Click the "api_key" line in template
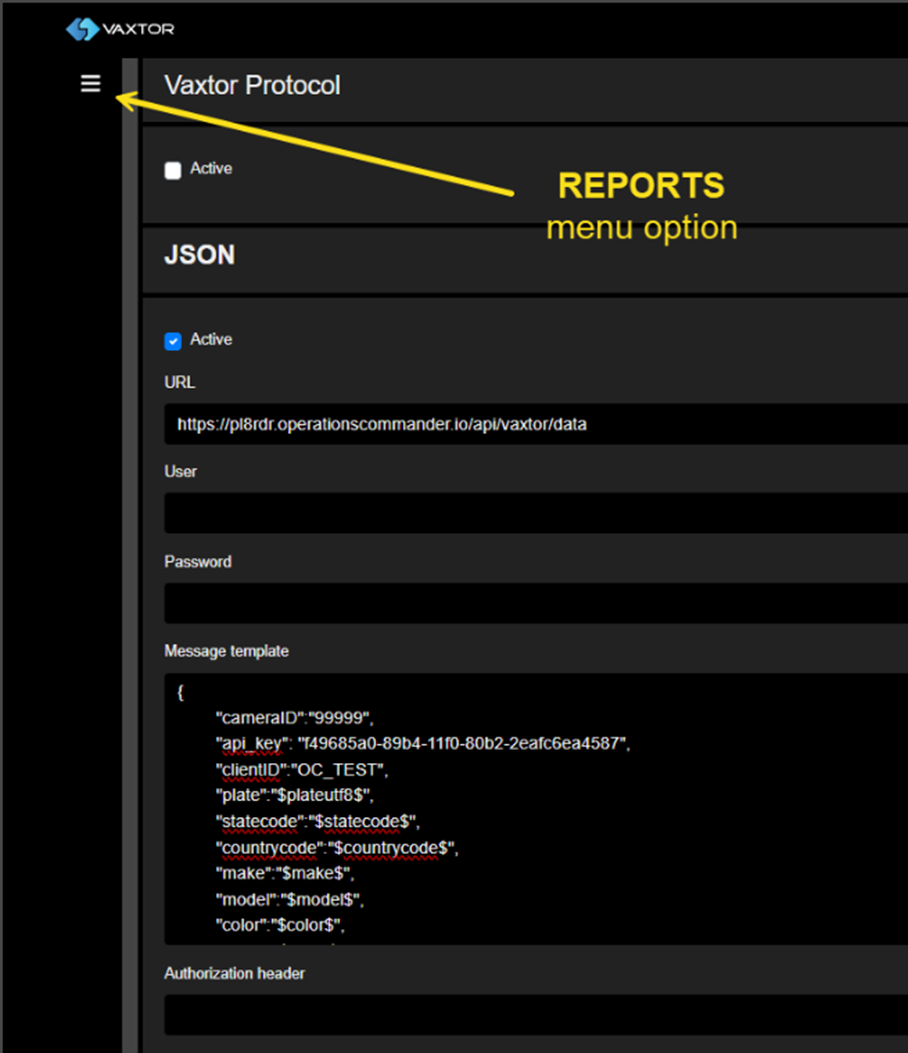The width and height of the screenshot is (908, 1053). coord(422,743)
